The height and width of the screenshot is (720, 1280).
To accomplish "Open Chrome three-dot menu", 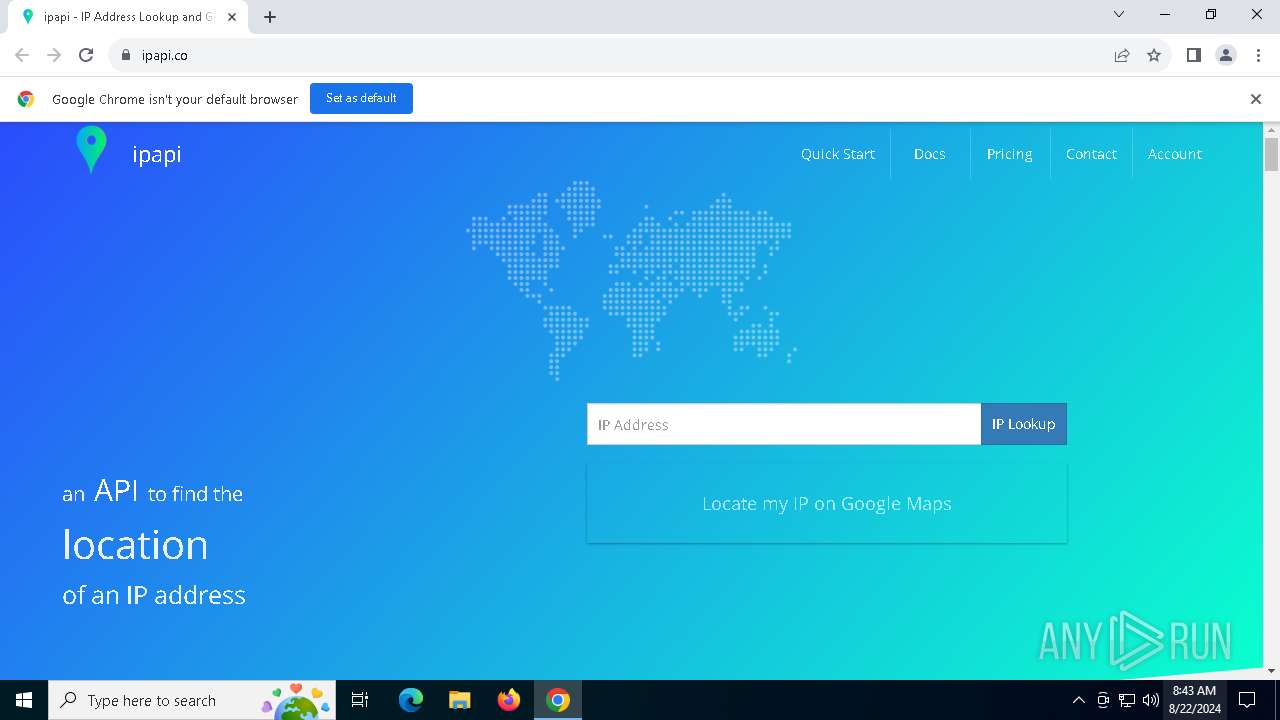I will pos(1257,56).
